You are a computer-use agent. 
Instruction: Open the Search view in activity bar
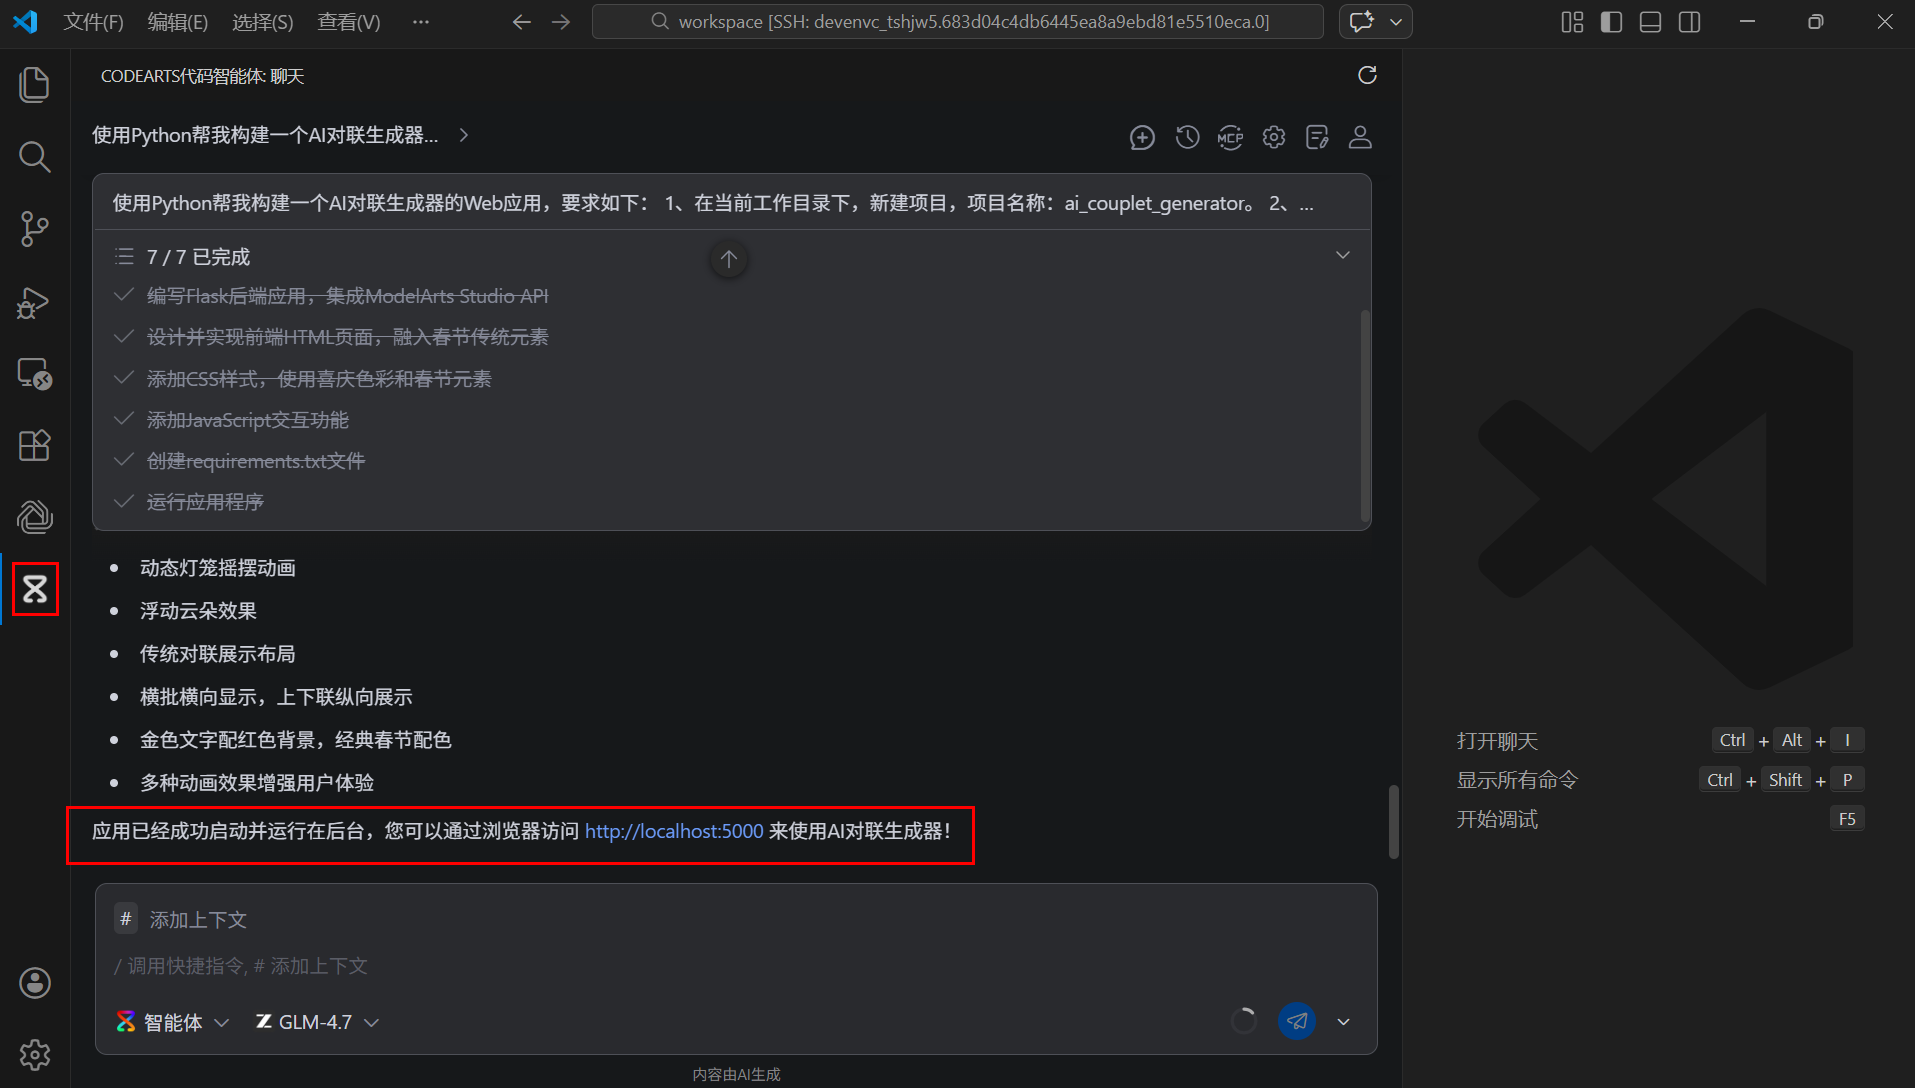[x=35, y=157]
